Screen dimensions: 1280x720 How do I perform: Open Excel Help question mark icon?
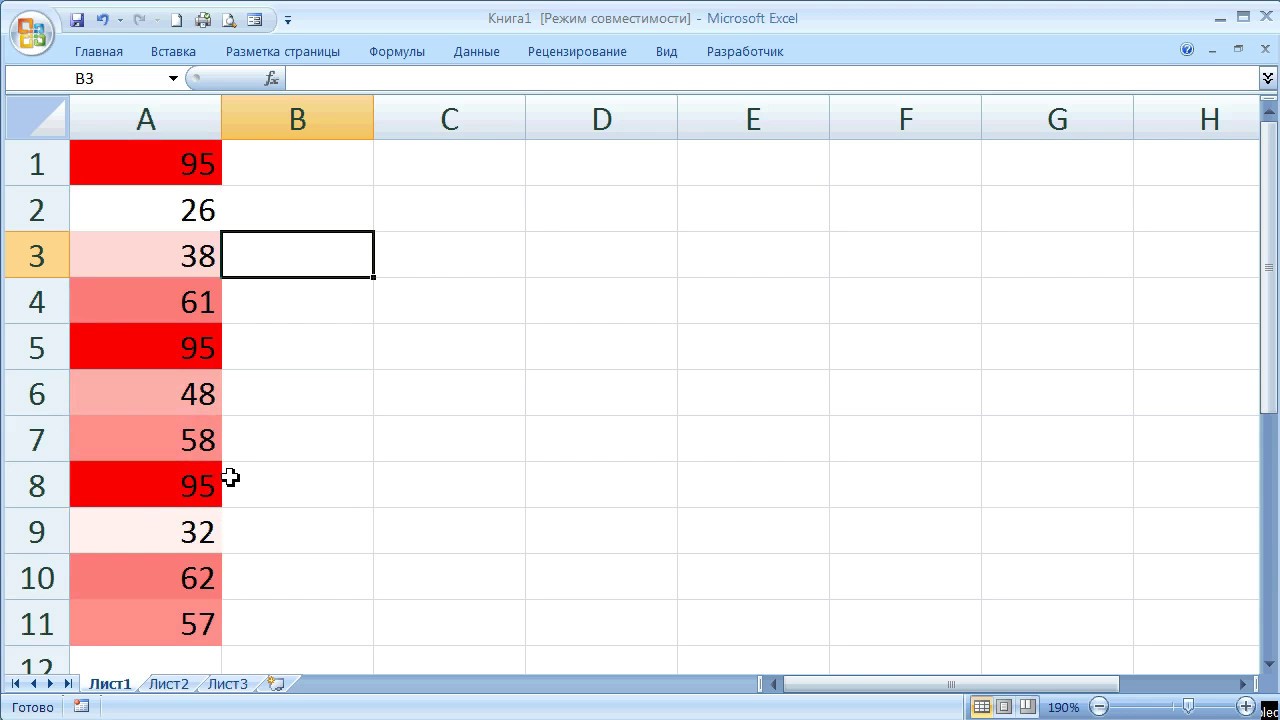click(1187, 50)
